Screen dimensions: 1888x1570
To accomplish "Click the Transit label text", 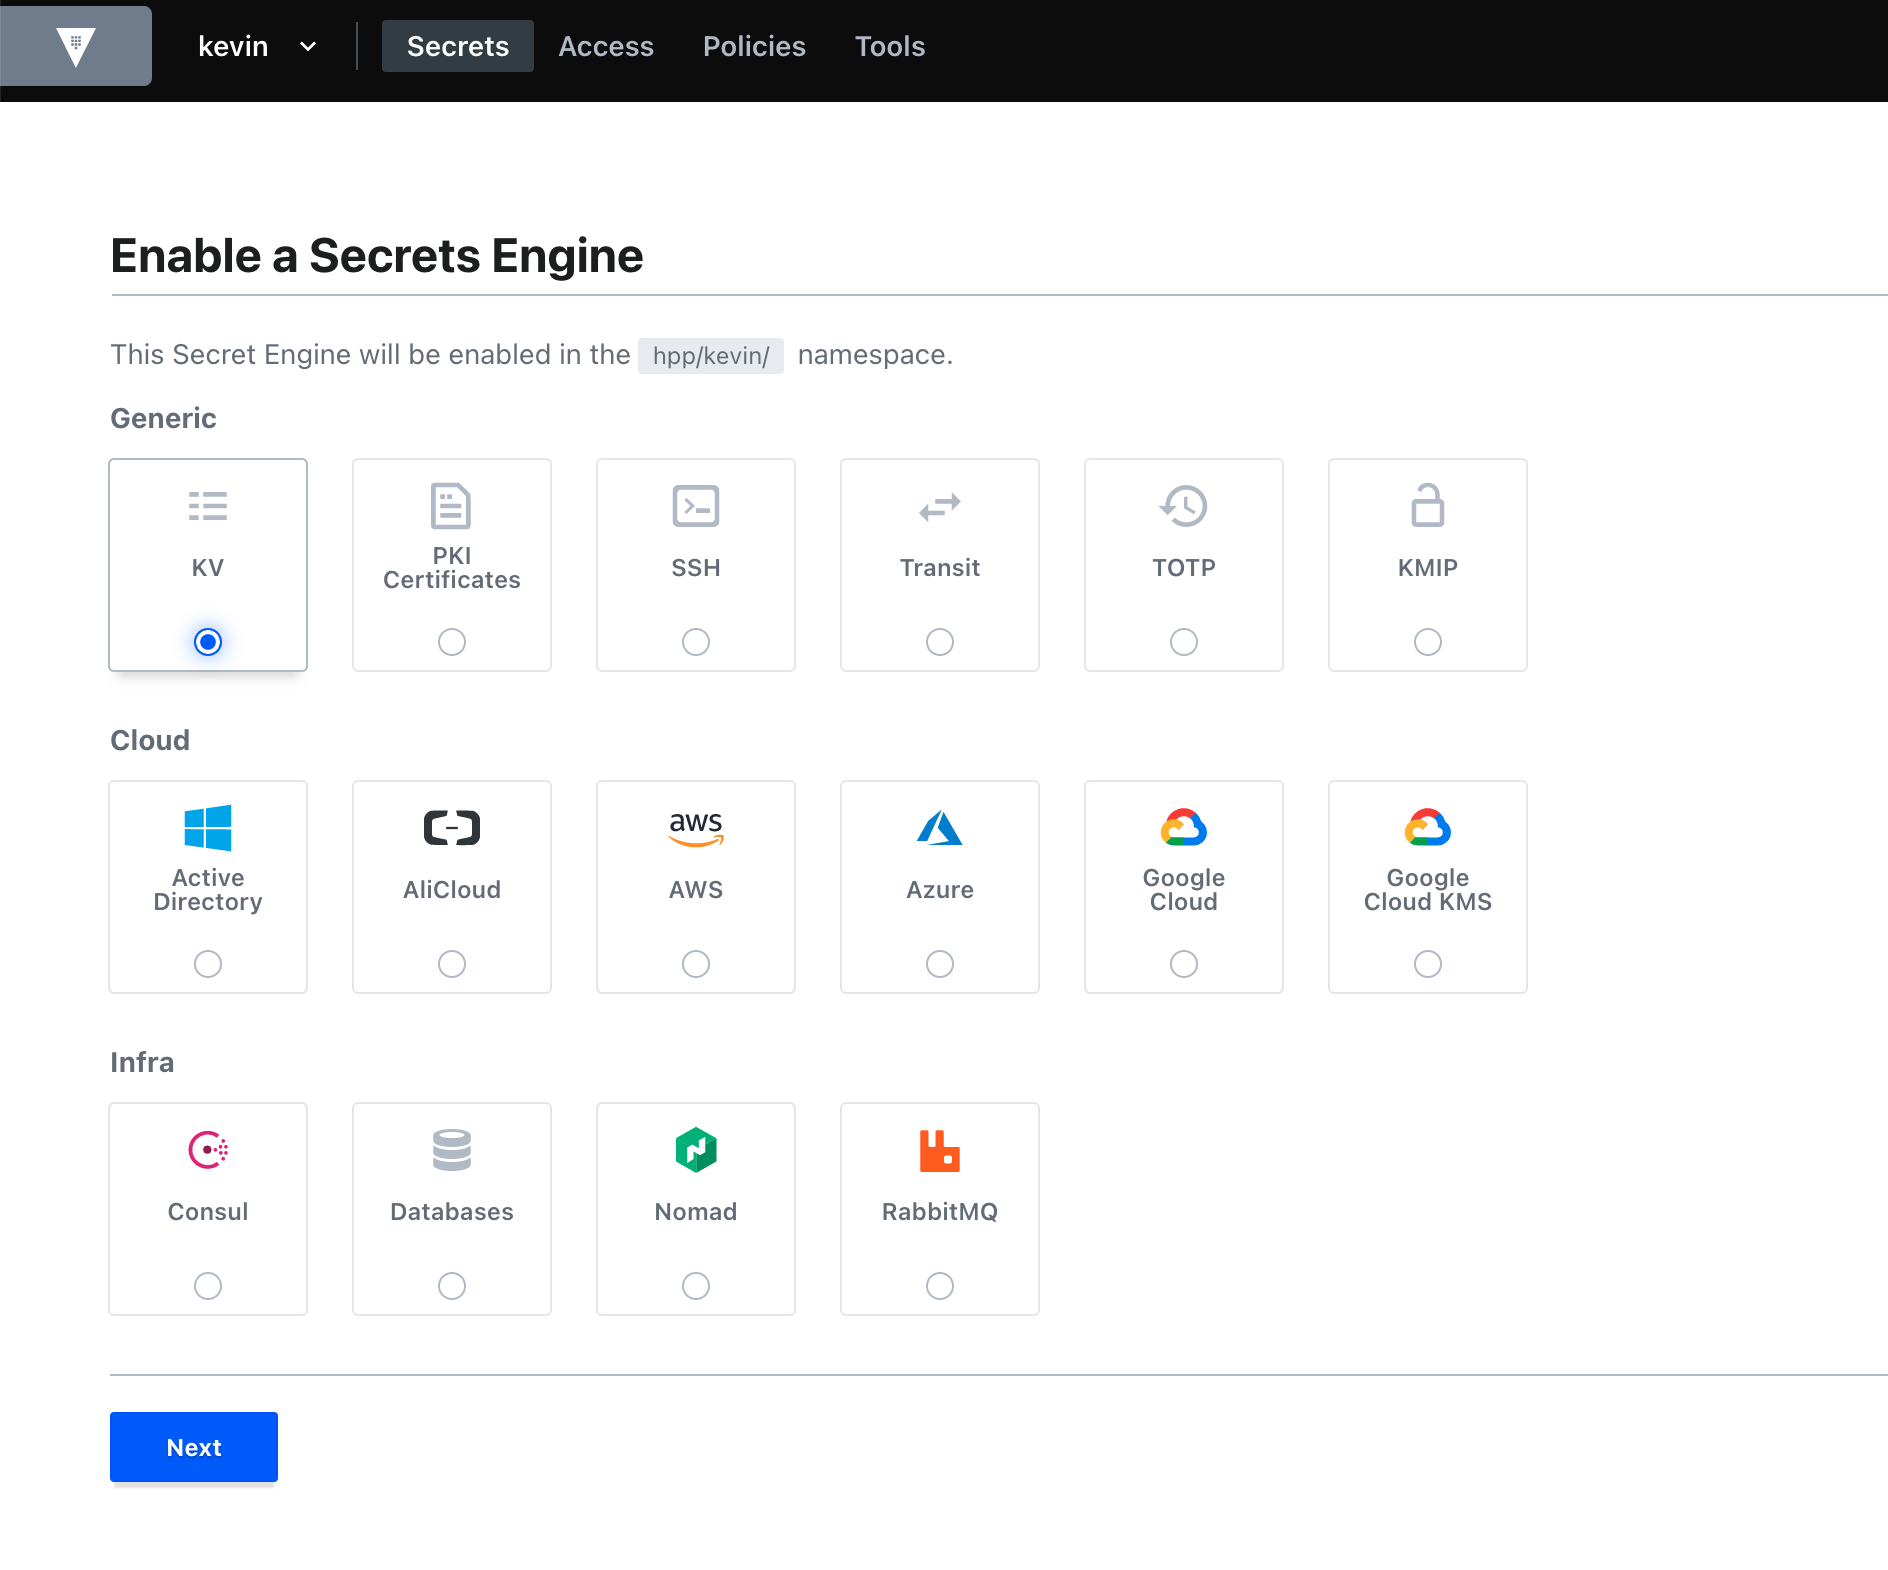I will 940,568.
